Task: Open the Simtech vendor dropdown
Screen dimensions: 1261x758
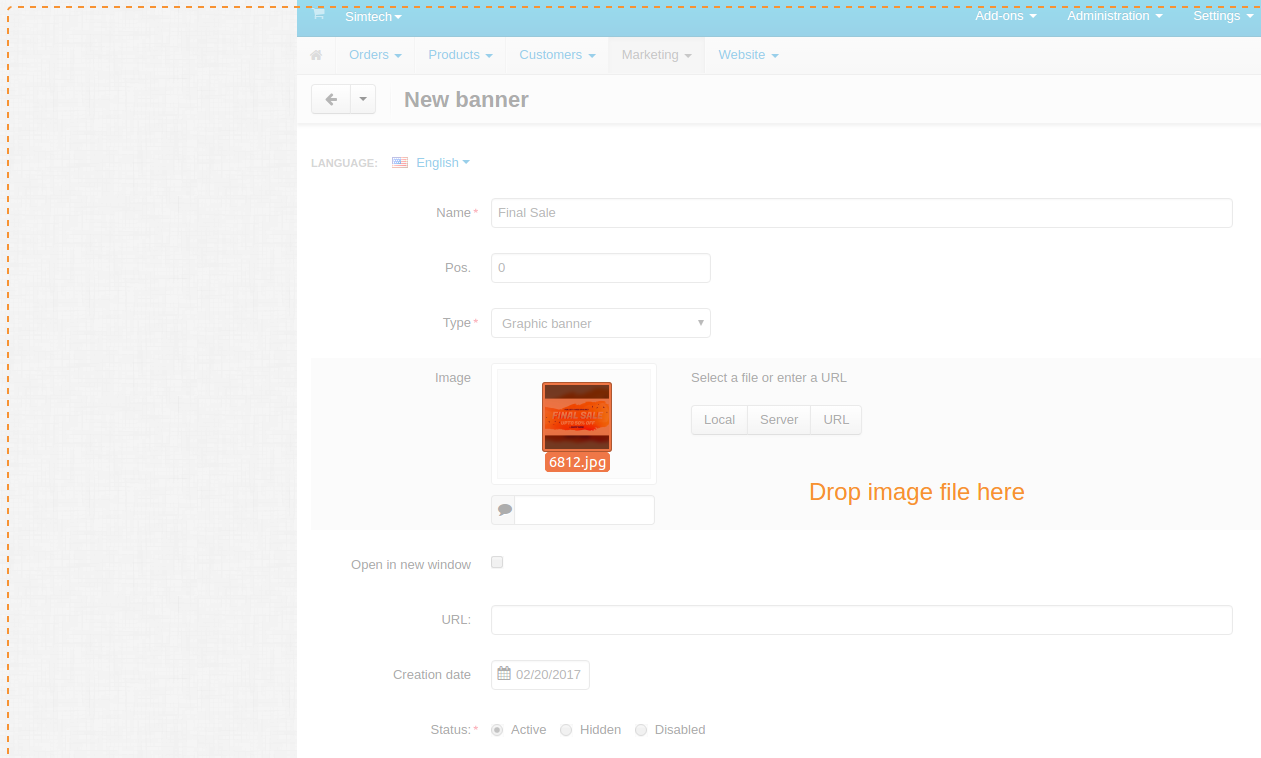Action: pyautogui.click(x=373, y=17)
